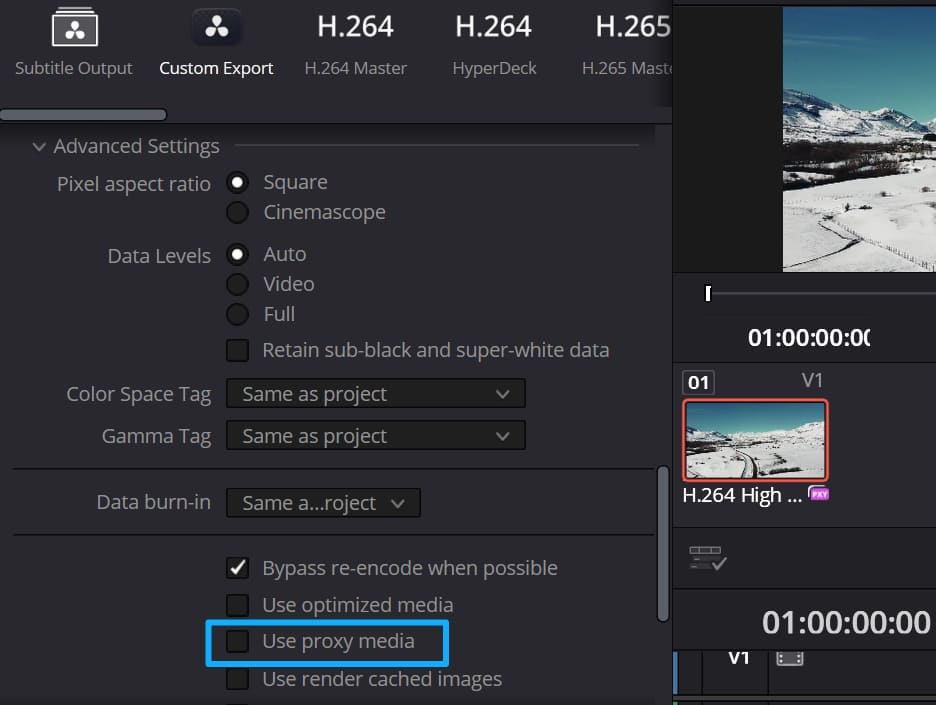Select Full data levels
Viewport: 936px width, 705px height.
point(237,313)
